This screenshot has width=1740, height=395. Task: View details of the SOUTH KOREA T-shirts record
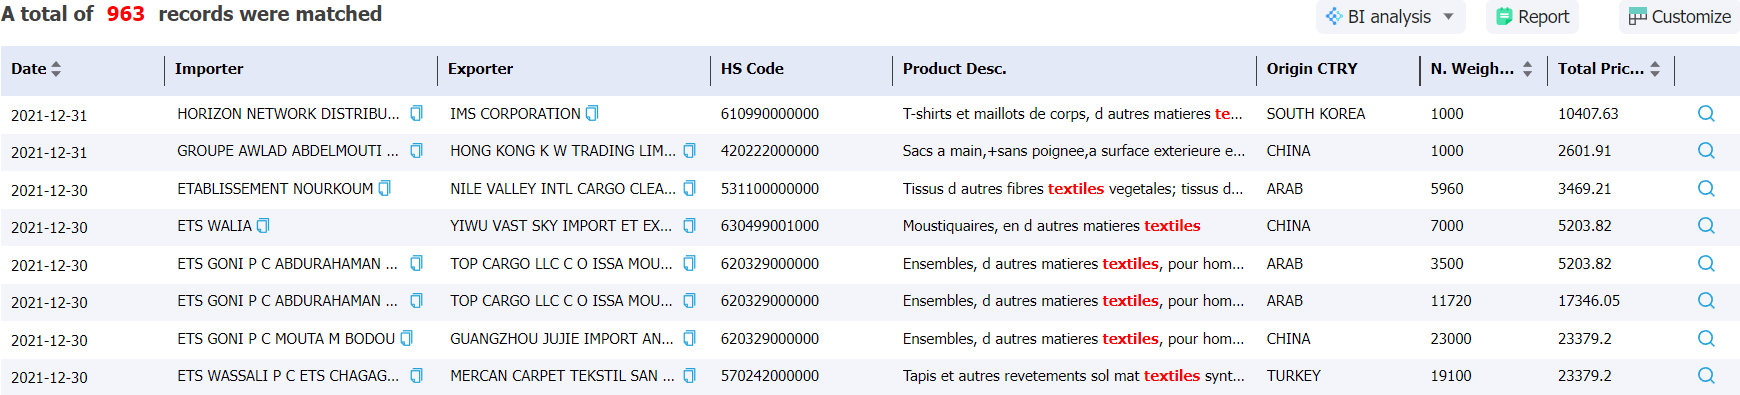1706,114
